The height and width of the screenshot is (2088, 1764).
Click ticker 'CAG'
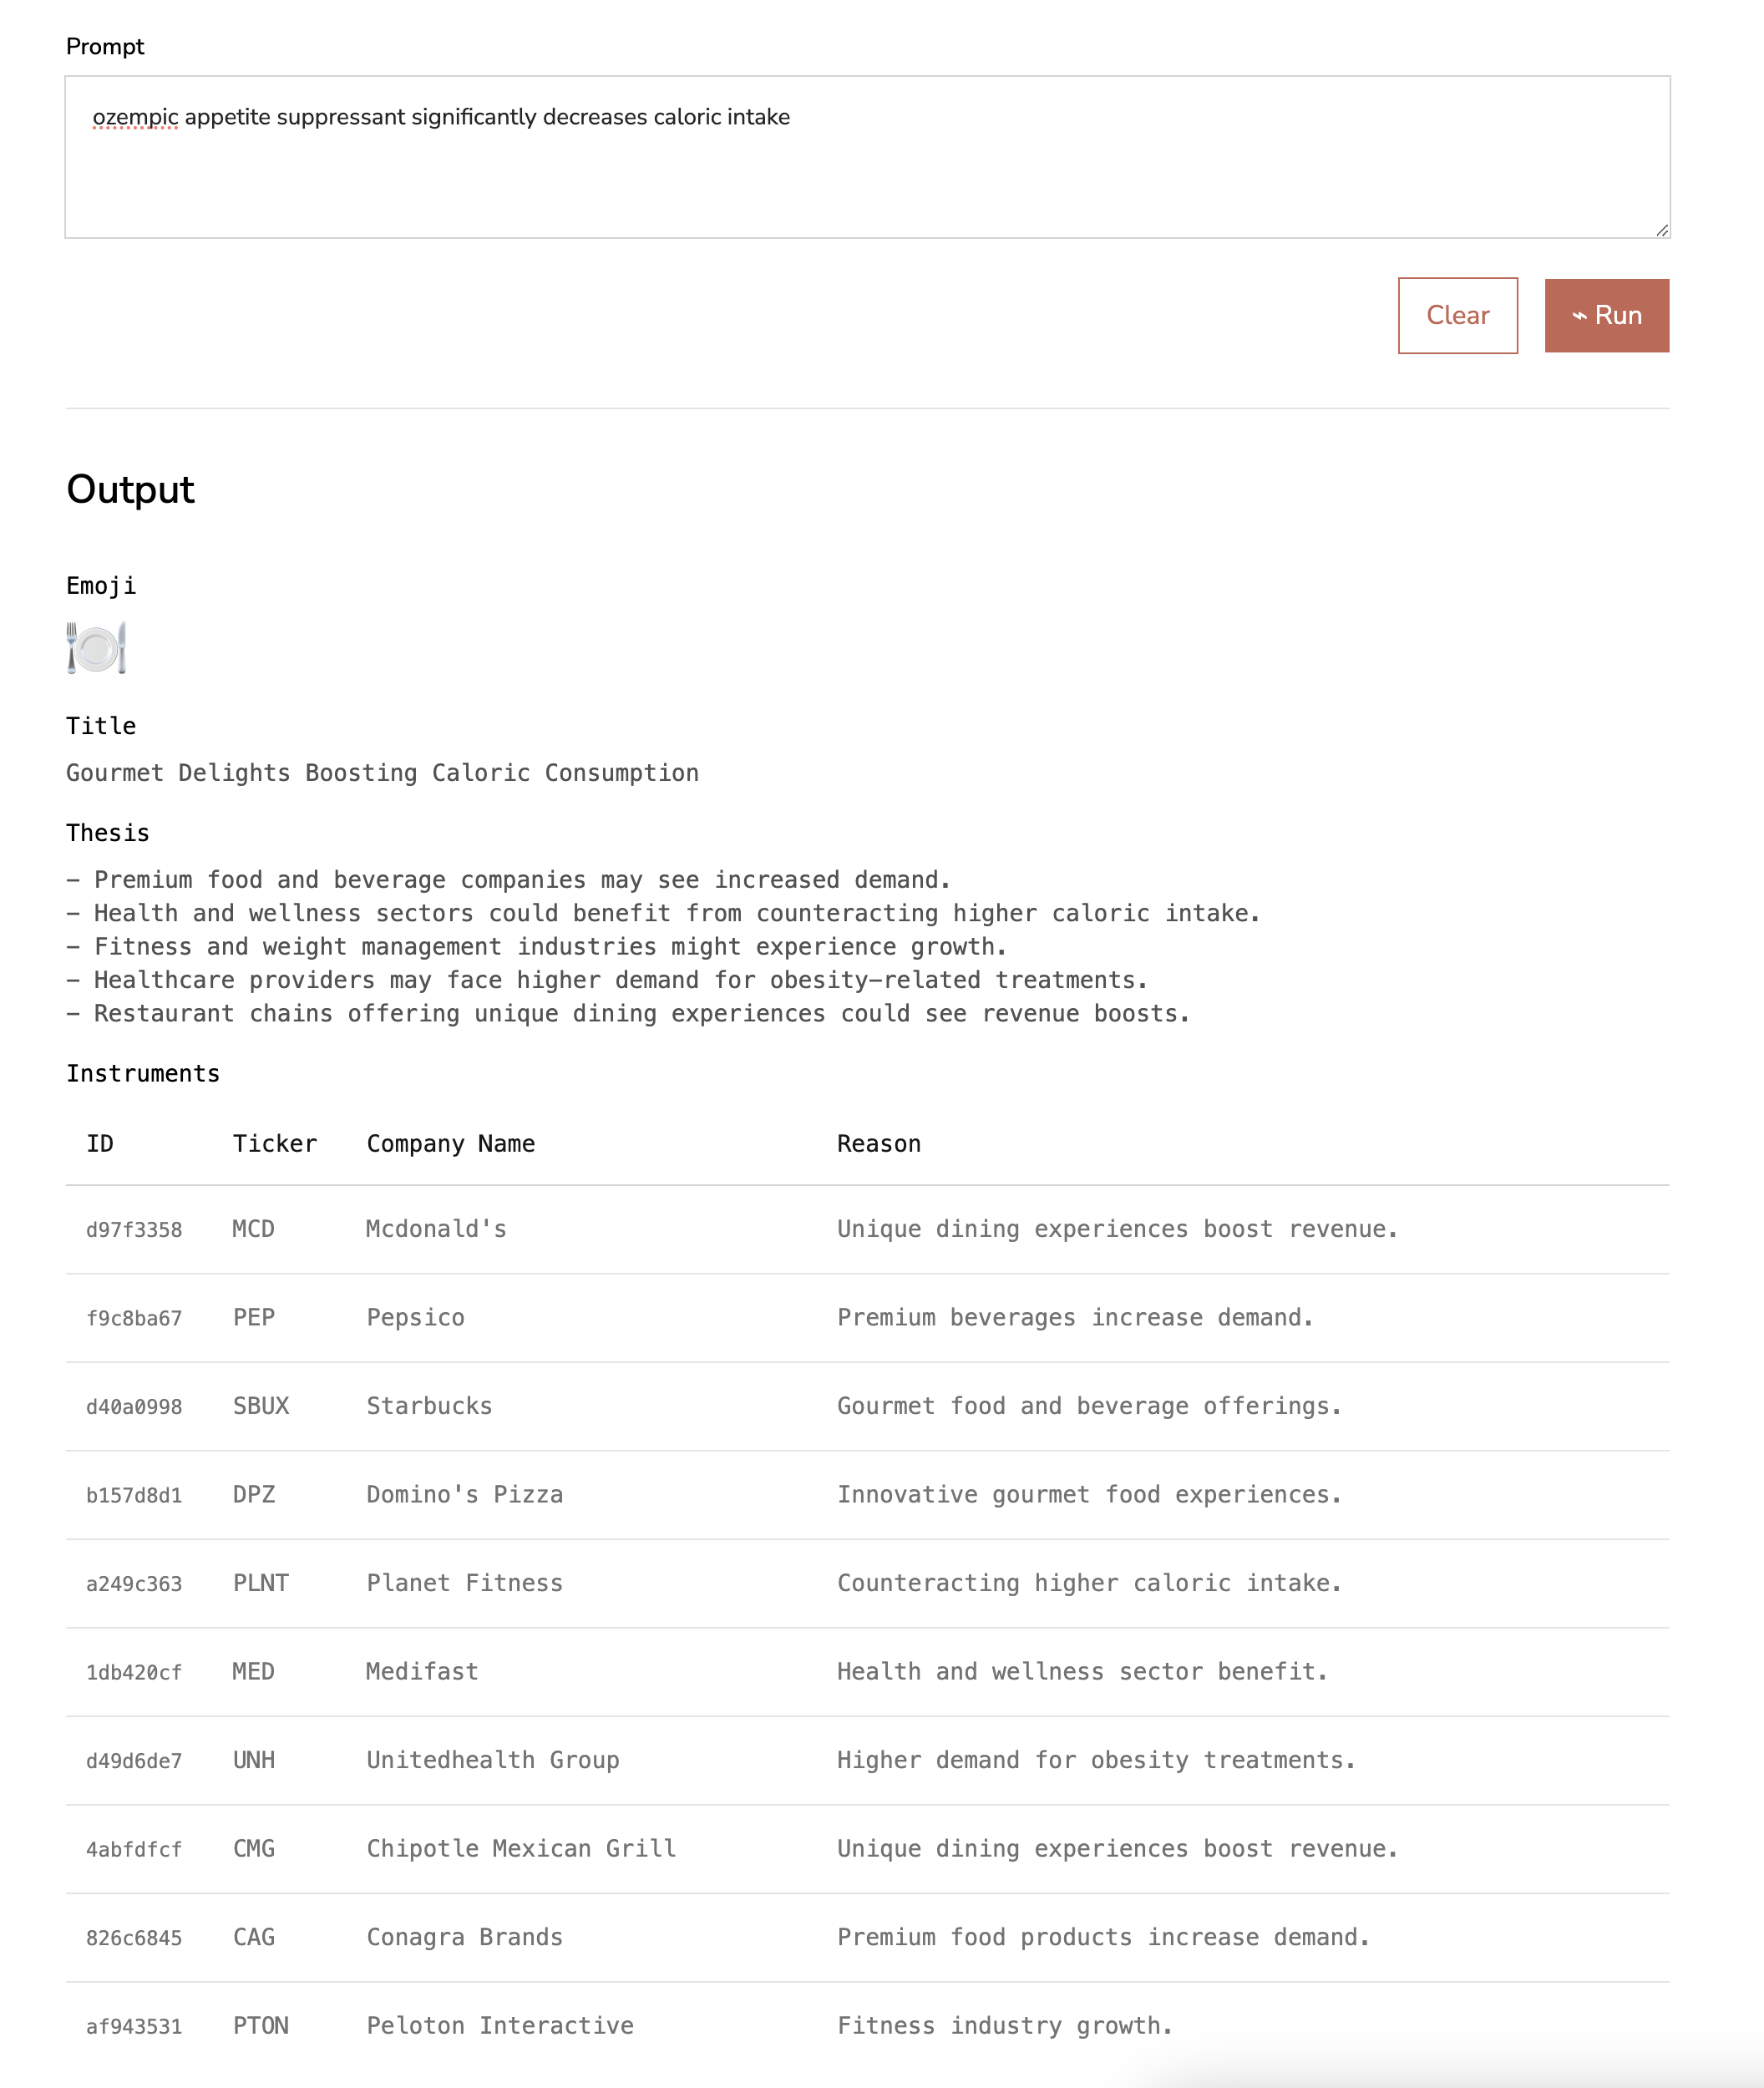tap(253, 1937)
